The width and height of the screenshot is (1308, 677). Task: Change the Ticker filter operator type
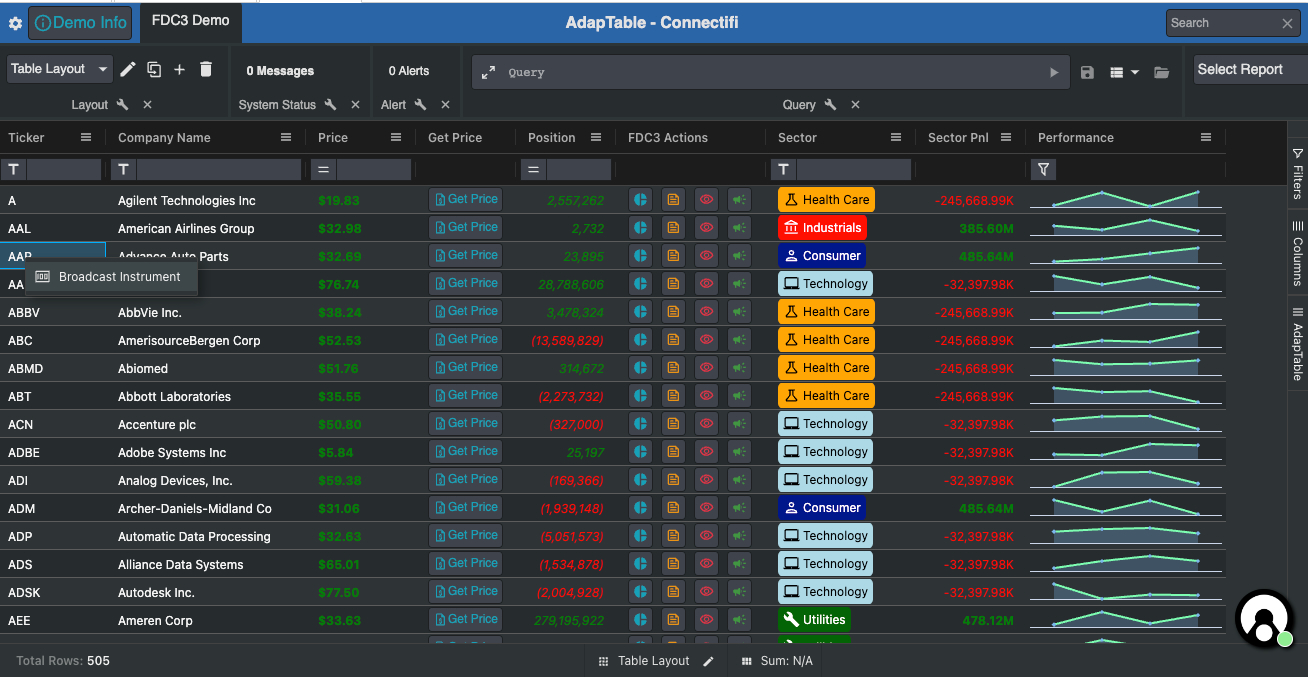coord(14,170)
